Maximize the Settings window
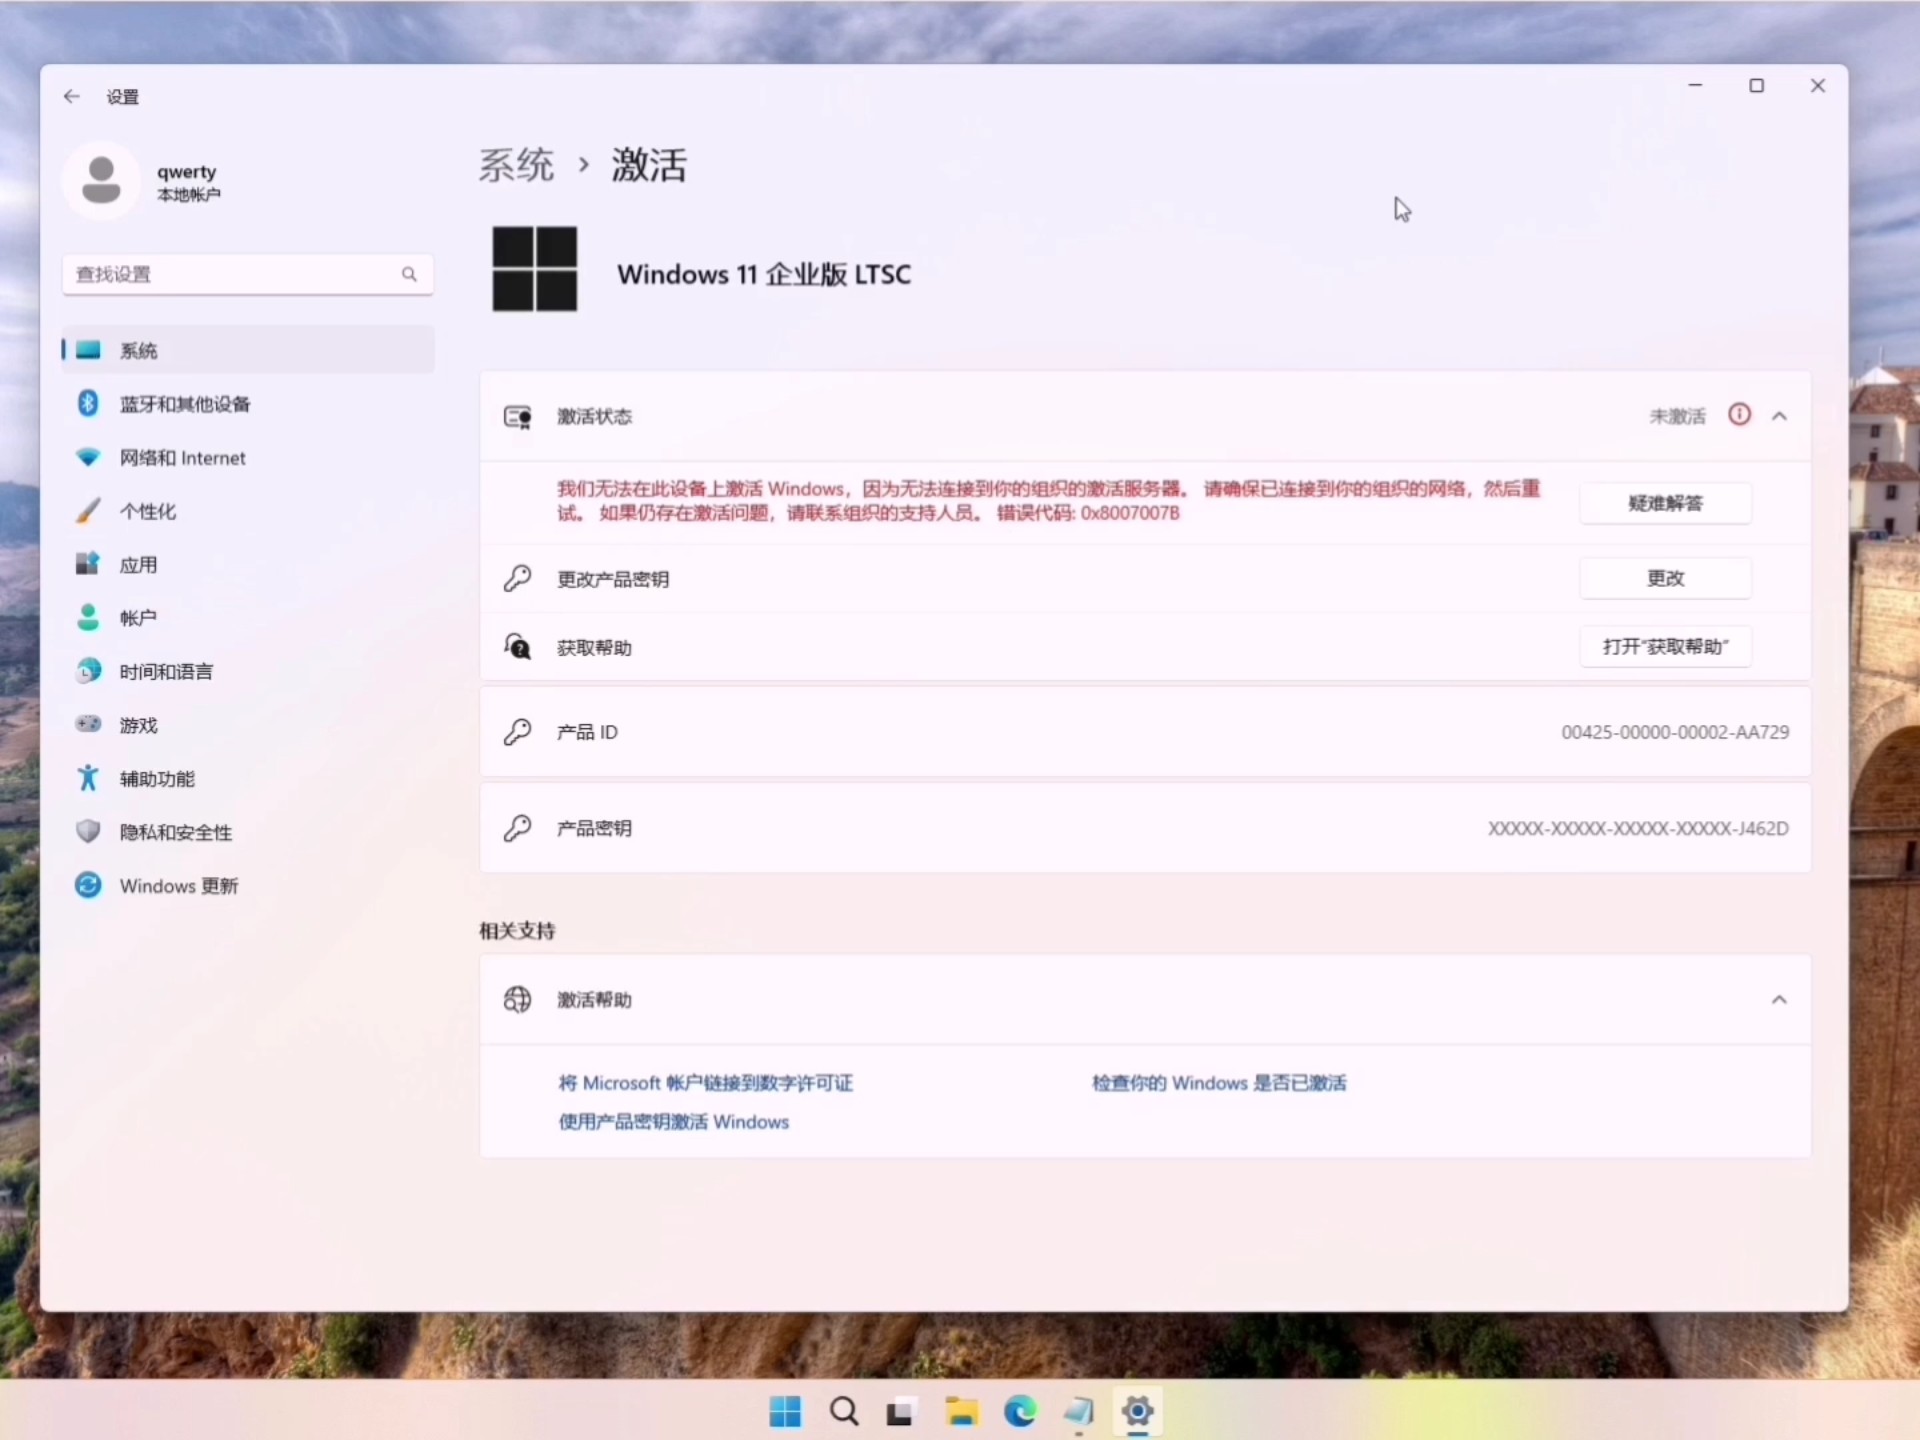This screenshot has width=1920, height=1440. (1756, 86)
